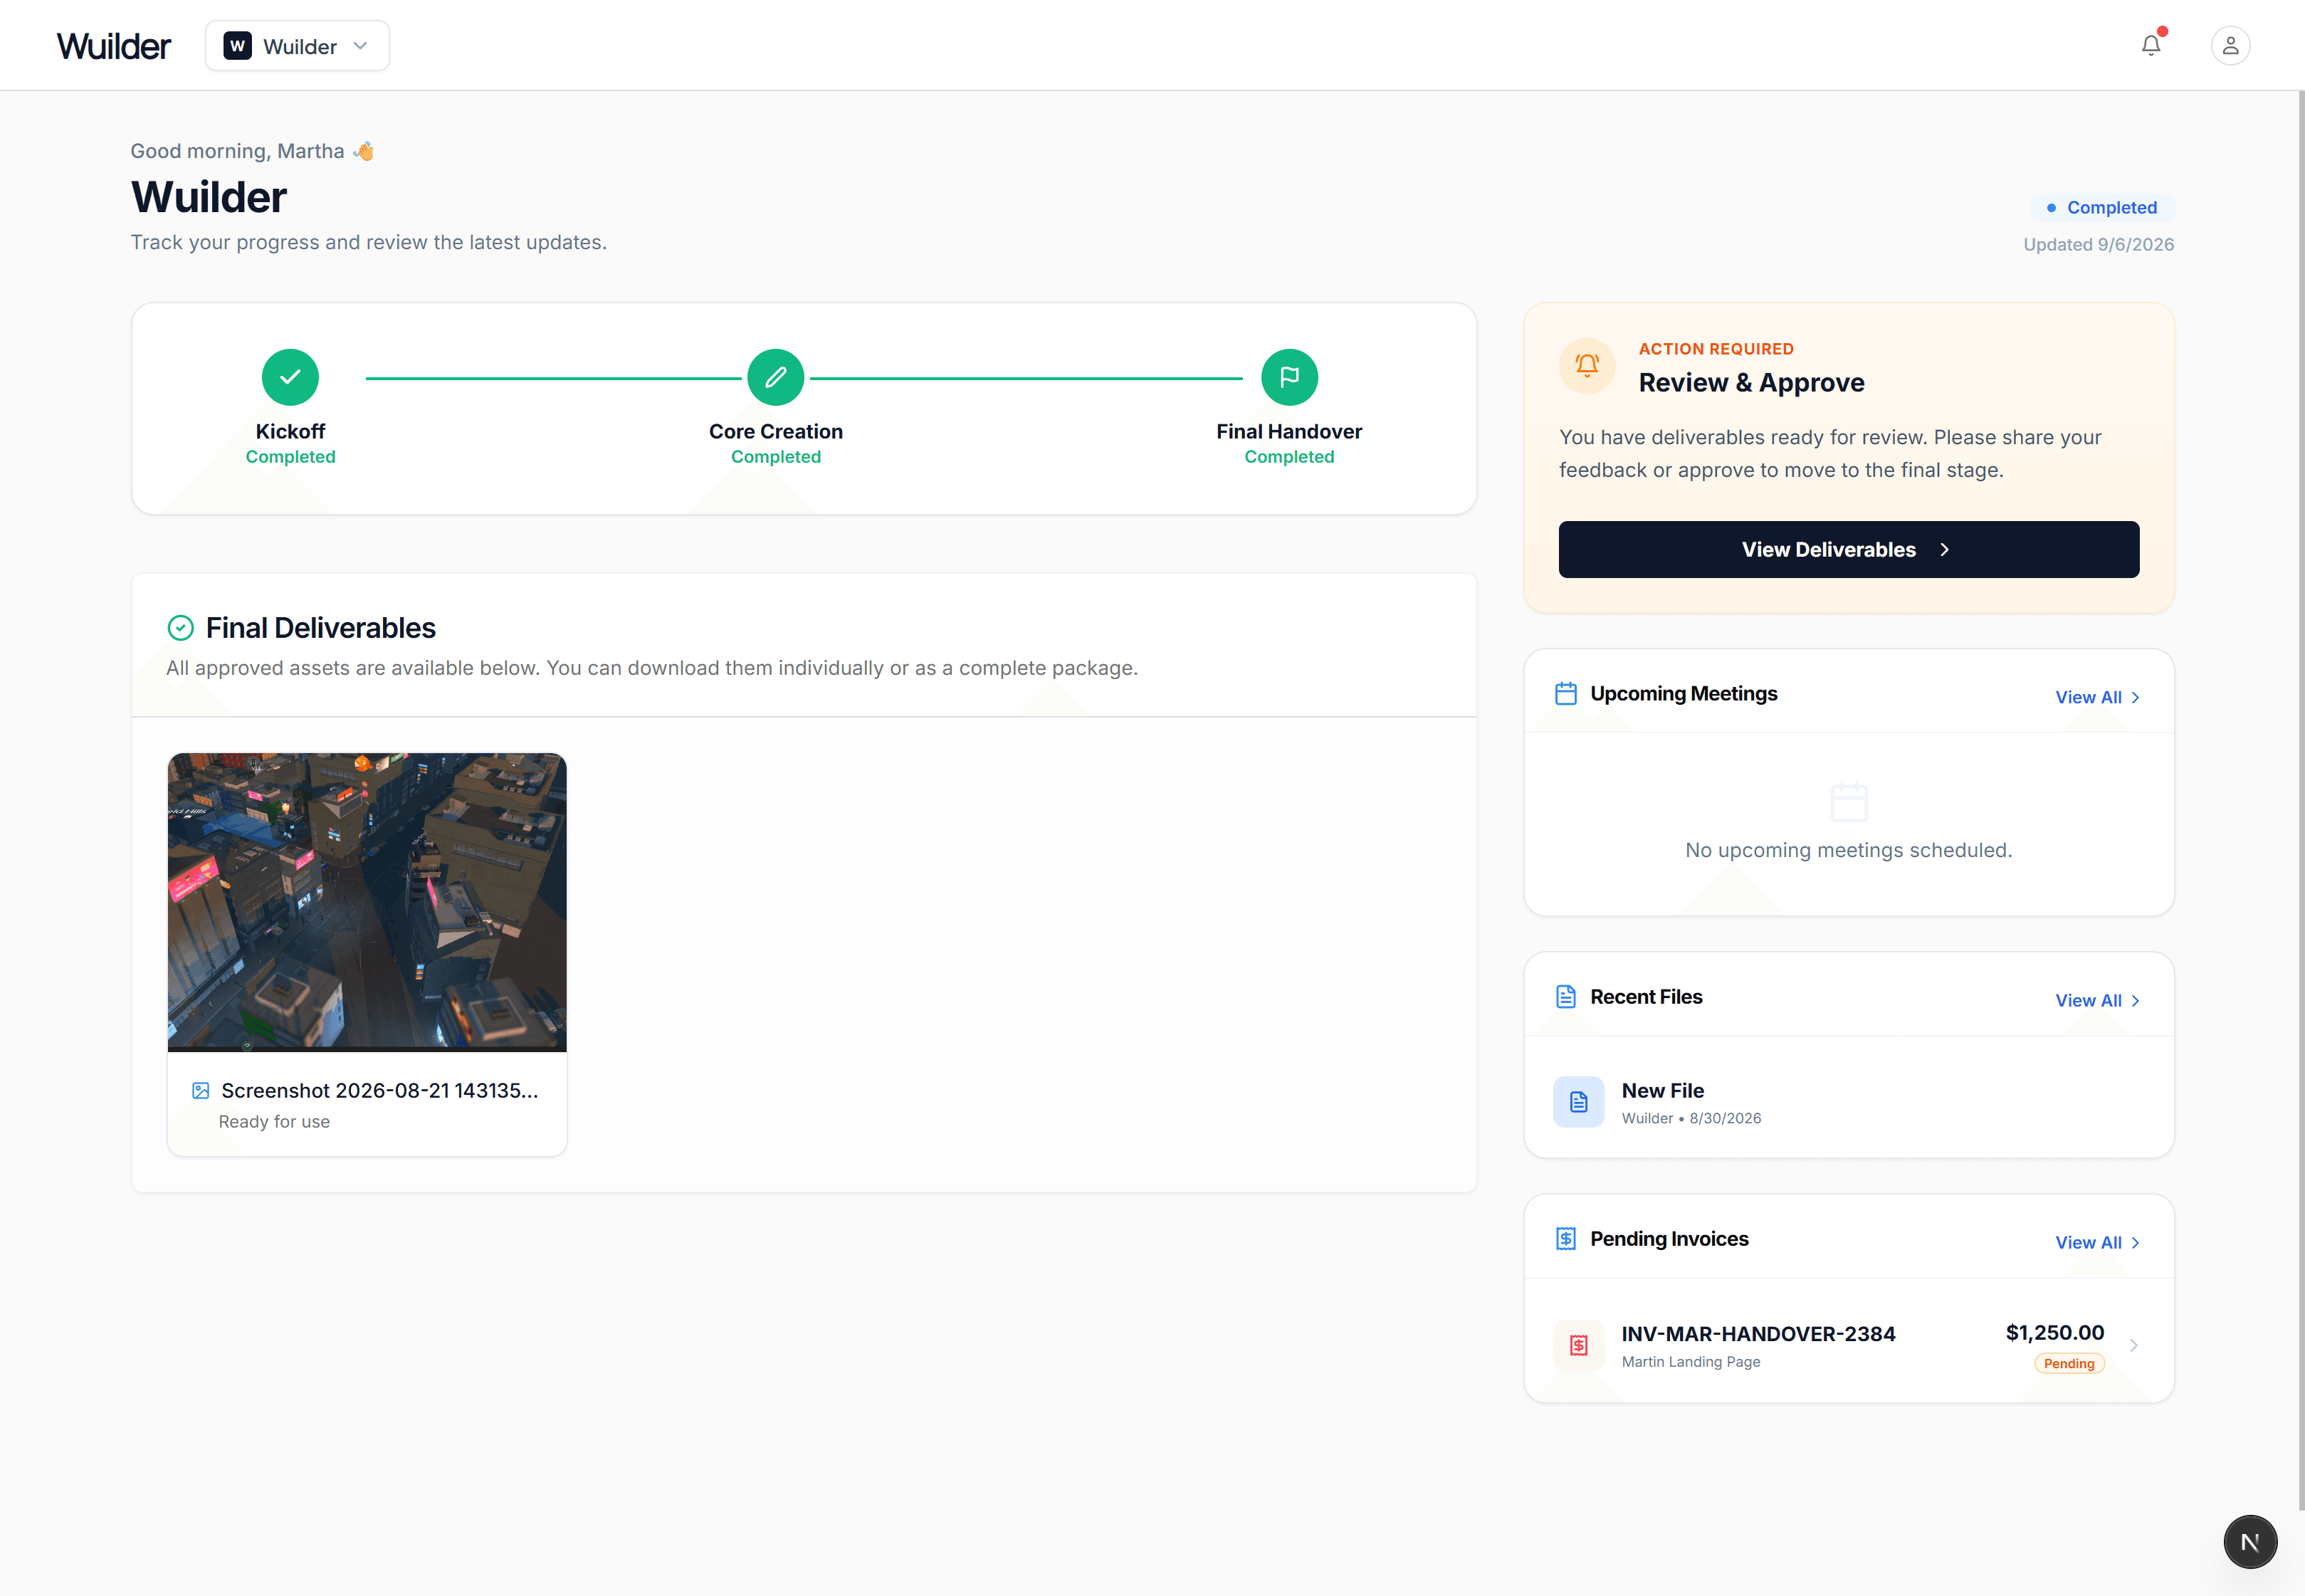The image size is (2305, 1596).
Task: Click the Review & Approve heading
Action: point(1751,382)
